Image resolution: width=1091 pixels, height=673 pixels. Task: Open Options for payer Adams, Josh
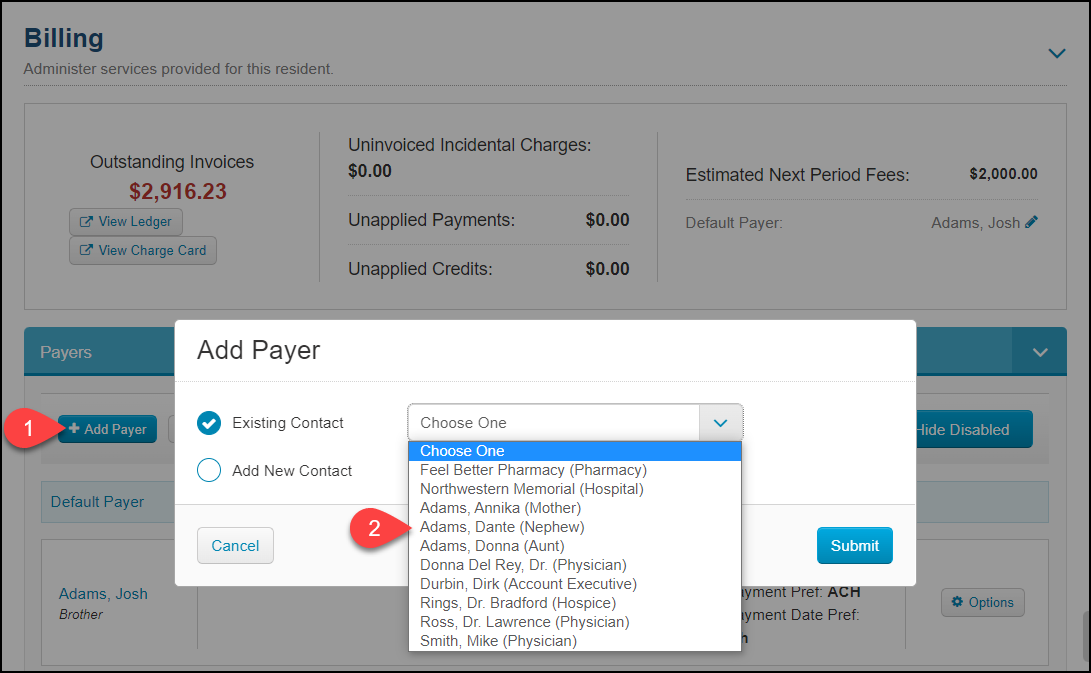tap(982, 602)
